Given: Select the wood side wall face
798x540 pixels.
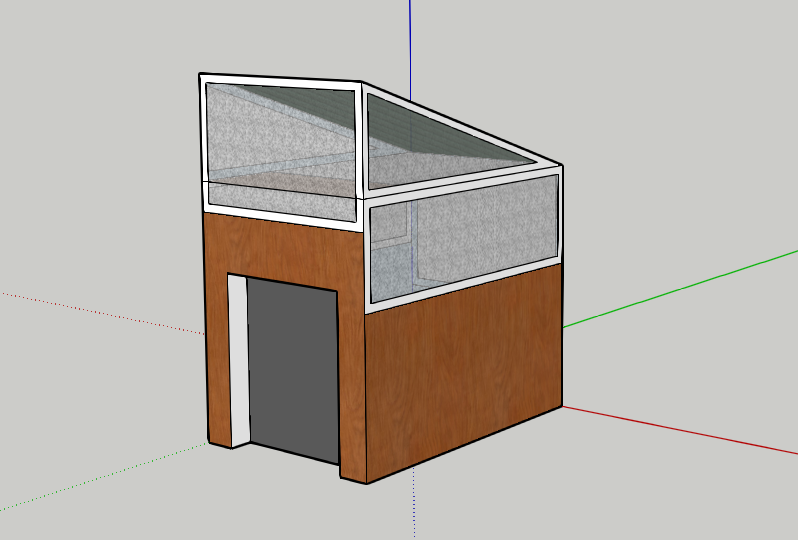Looking at the screenshot, I should point(463,372).
